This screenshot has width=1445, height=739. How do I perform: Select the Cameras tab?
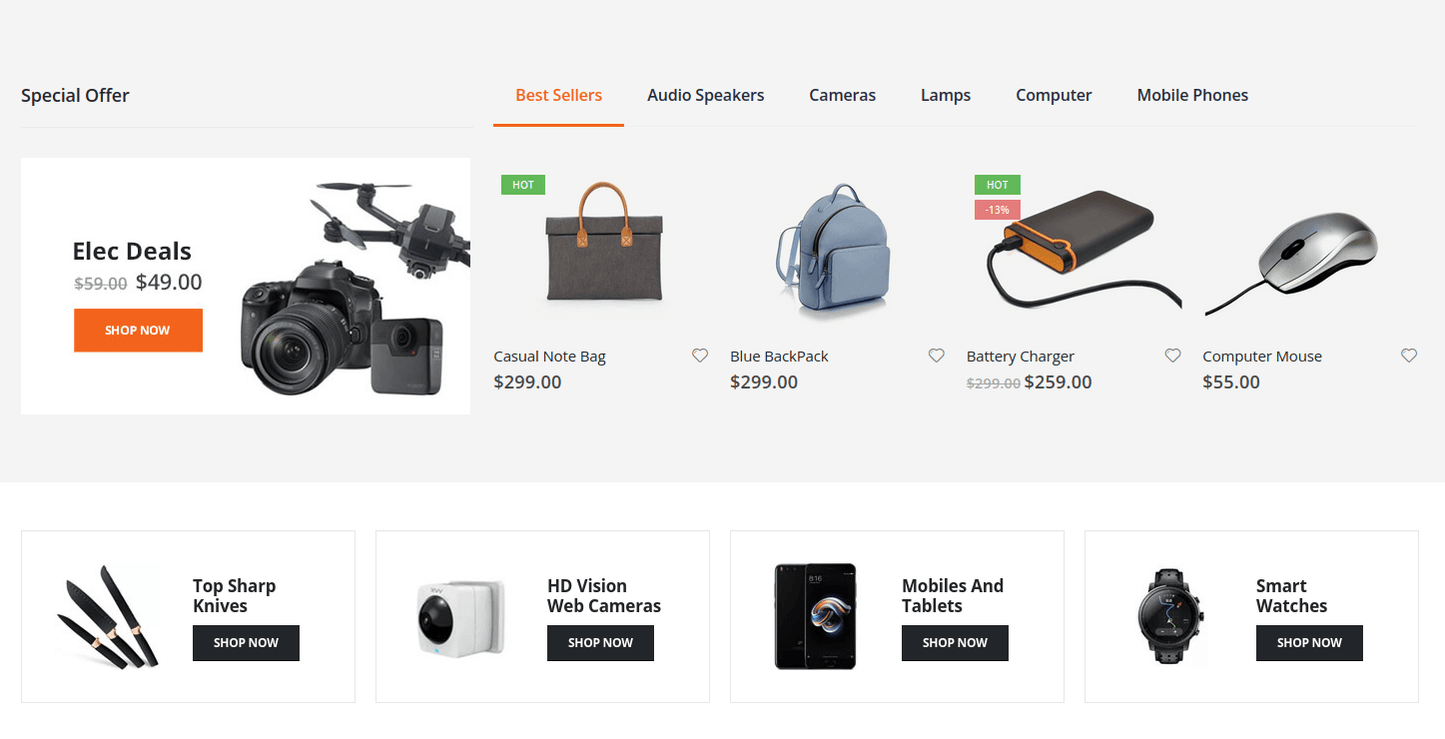point(843,96)
